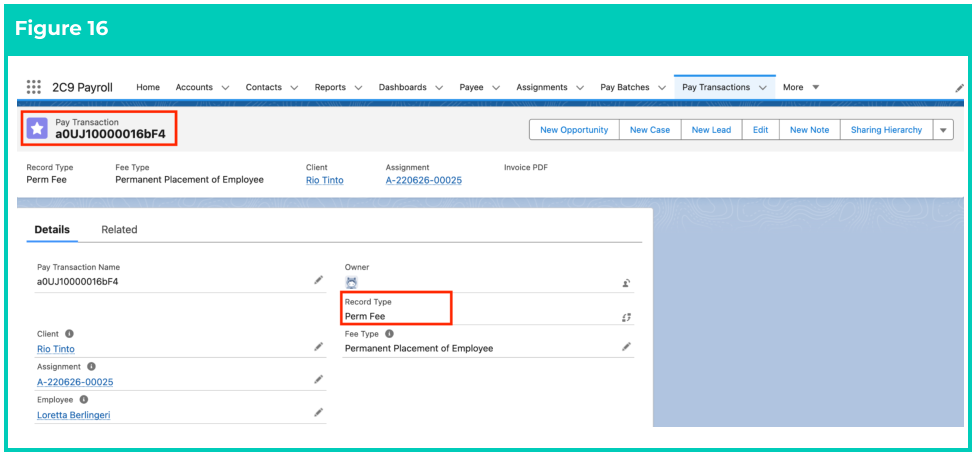Open the Pay Batches tab

(x=624, y=87)
